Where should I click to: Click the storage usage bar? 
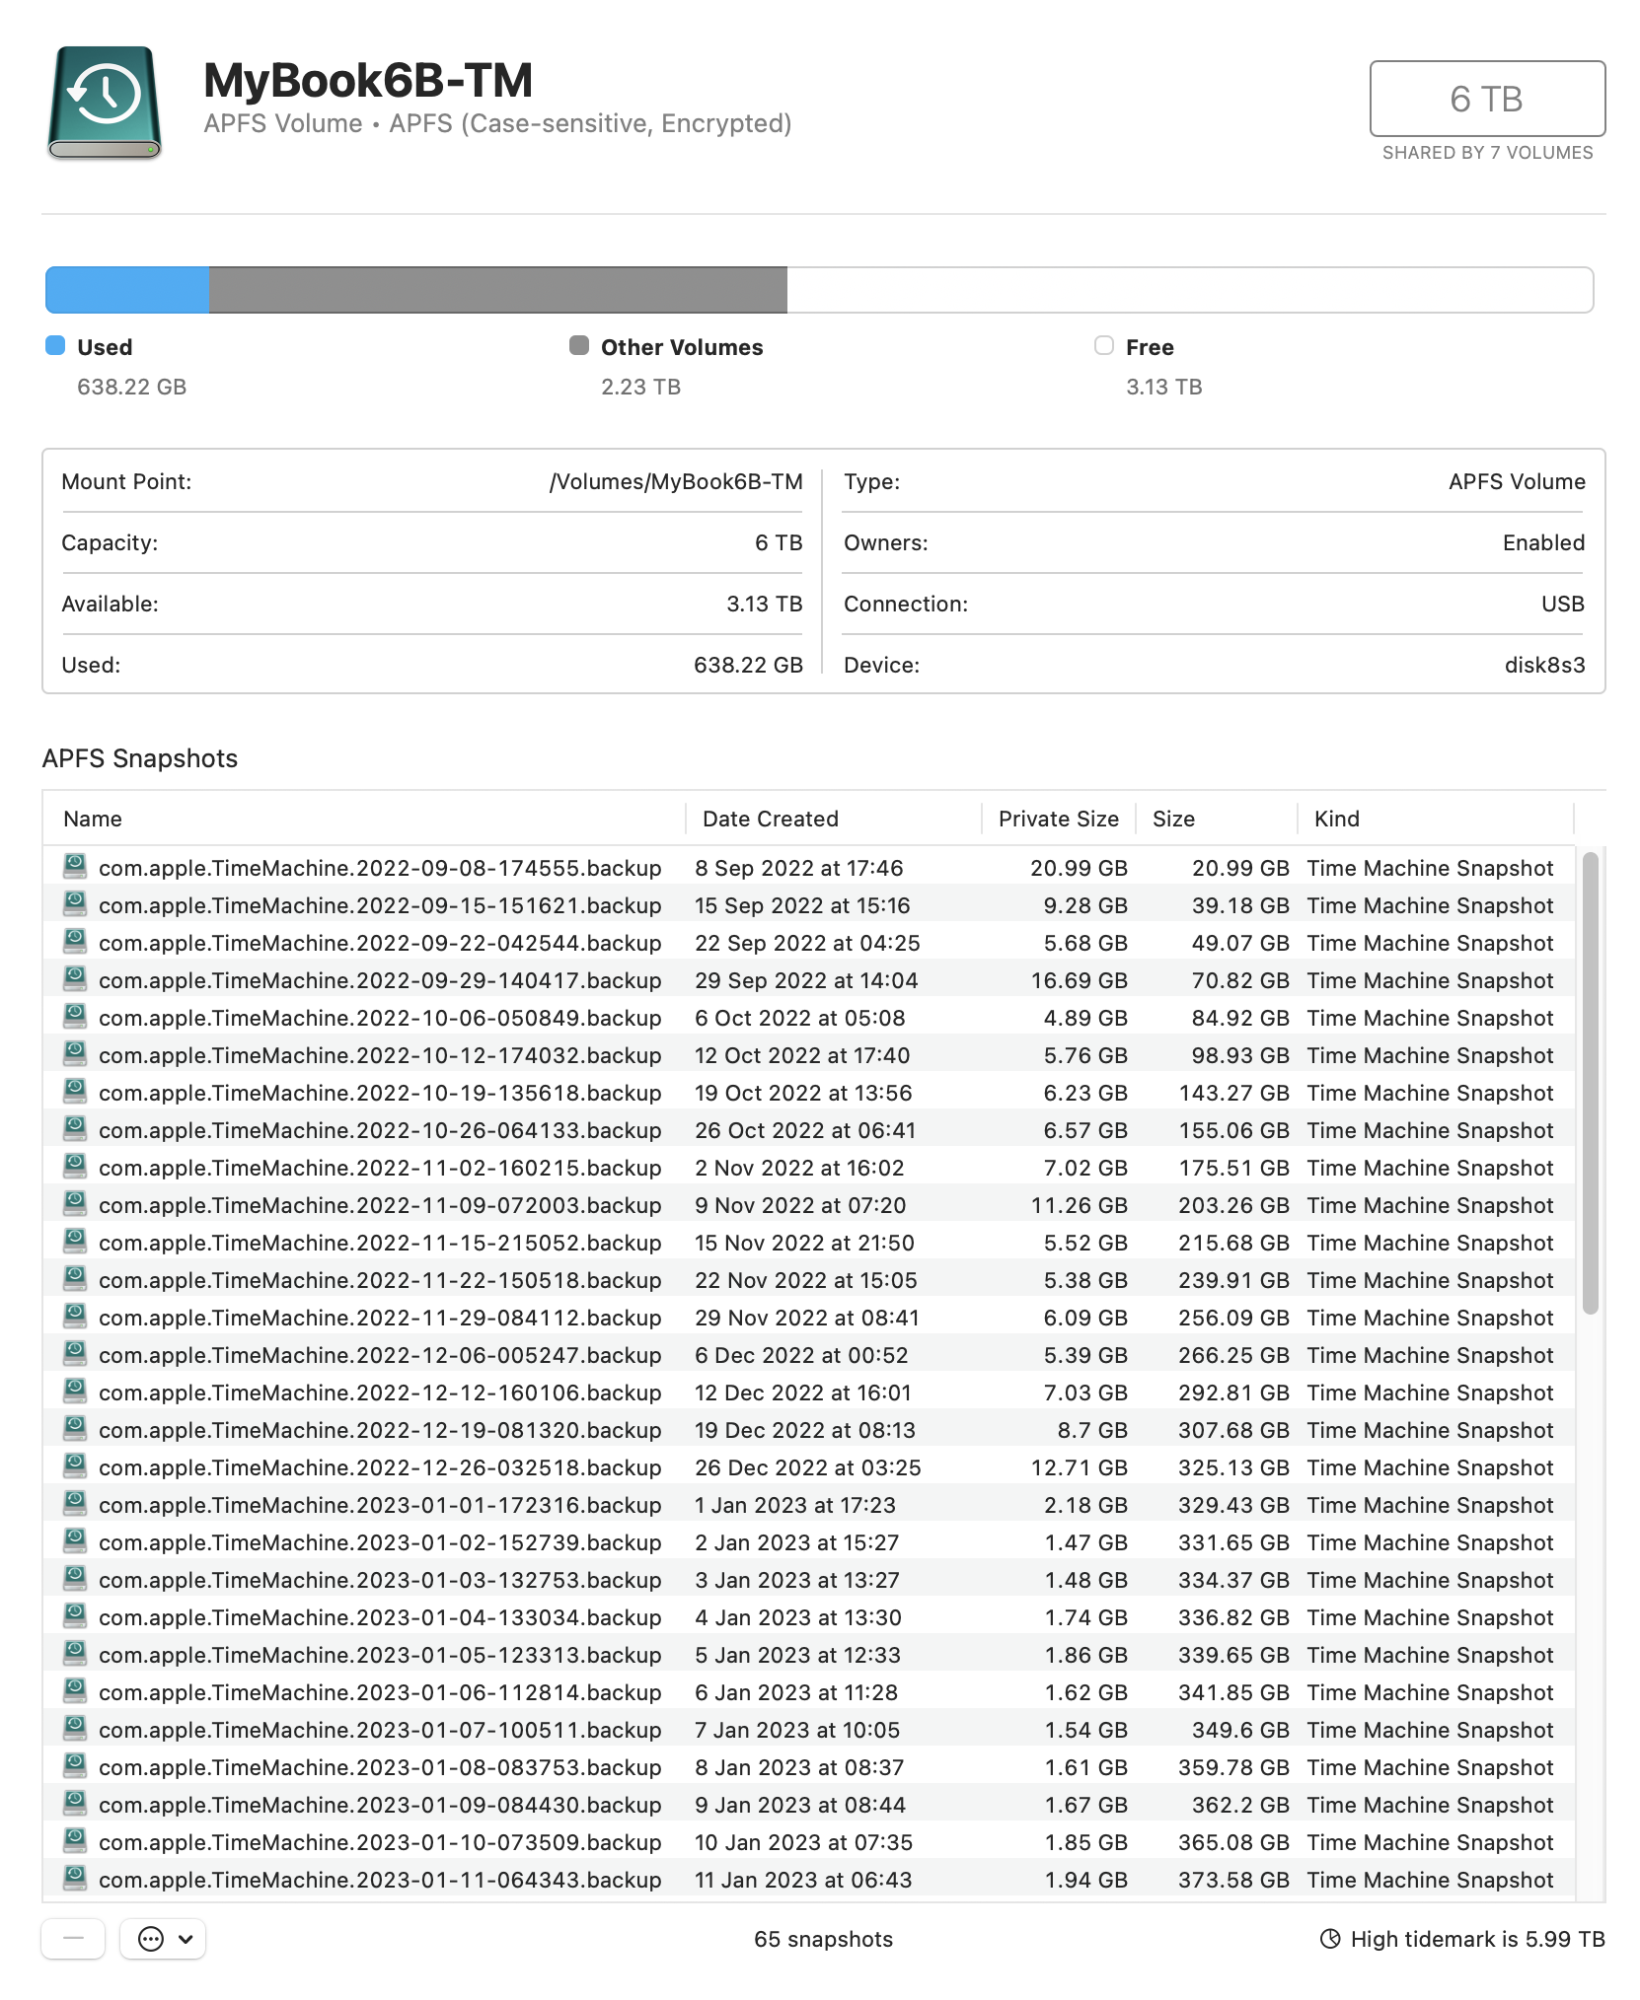(x=820, y=290)
